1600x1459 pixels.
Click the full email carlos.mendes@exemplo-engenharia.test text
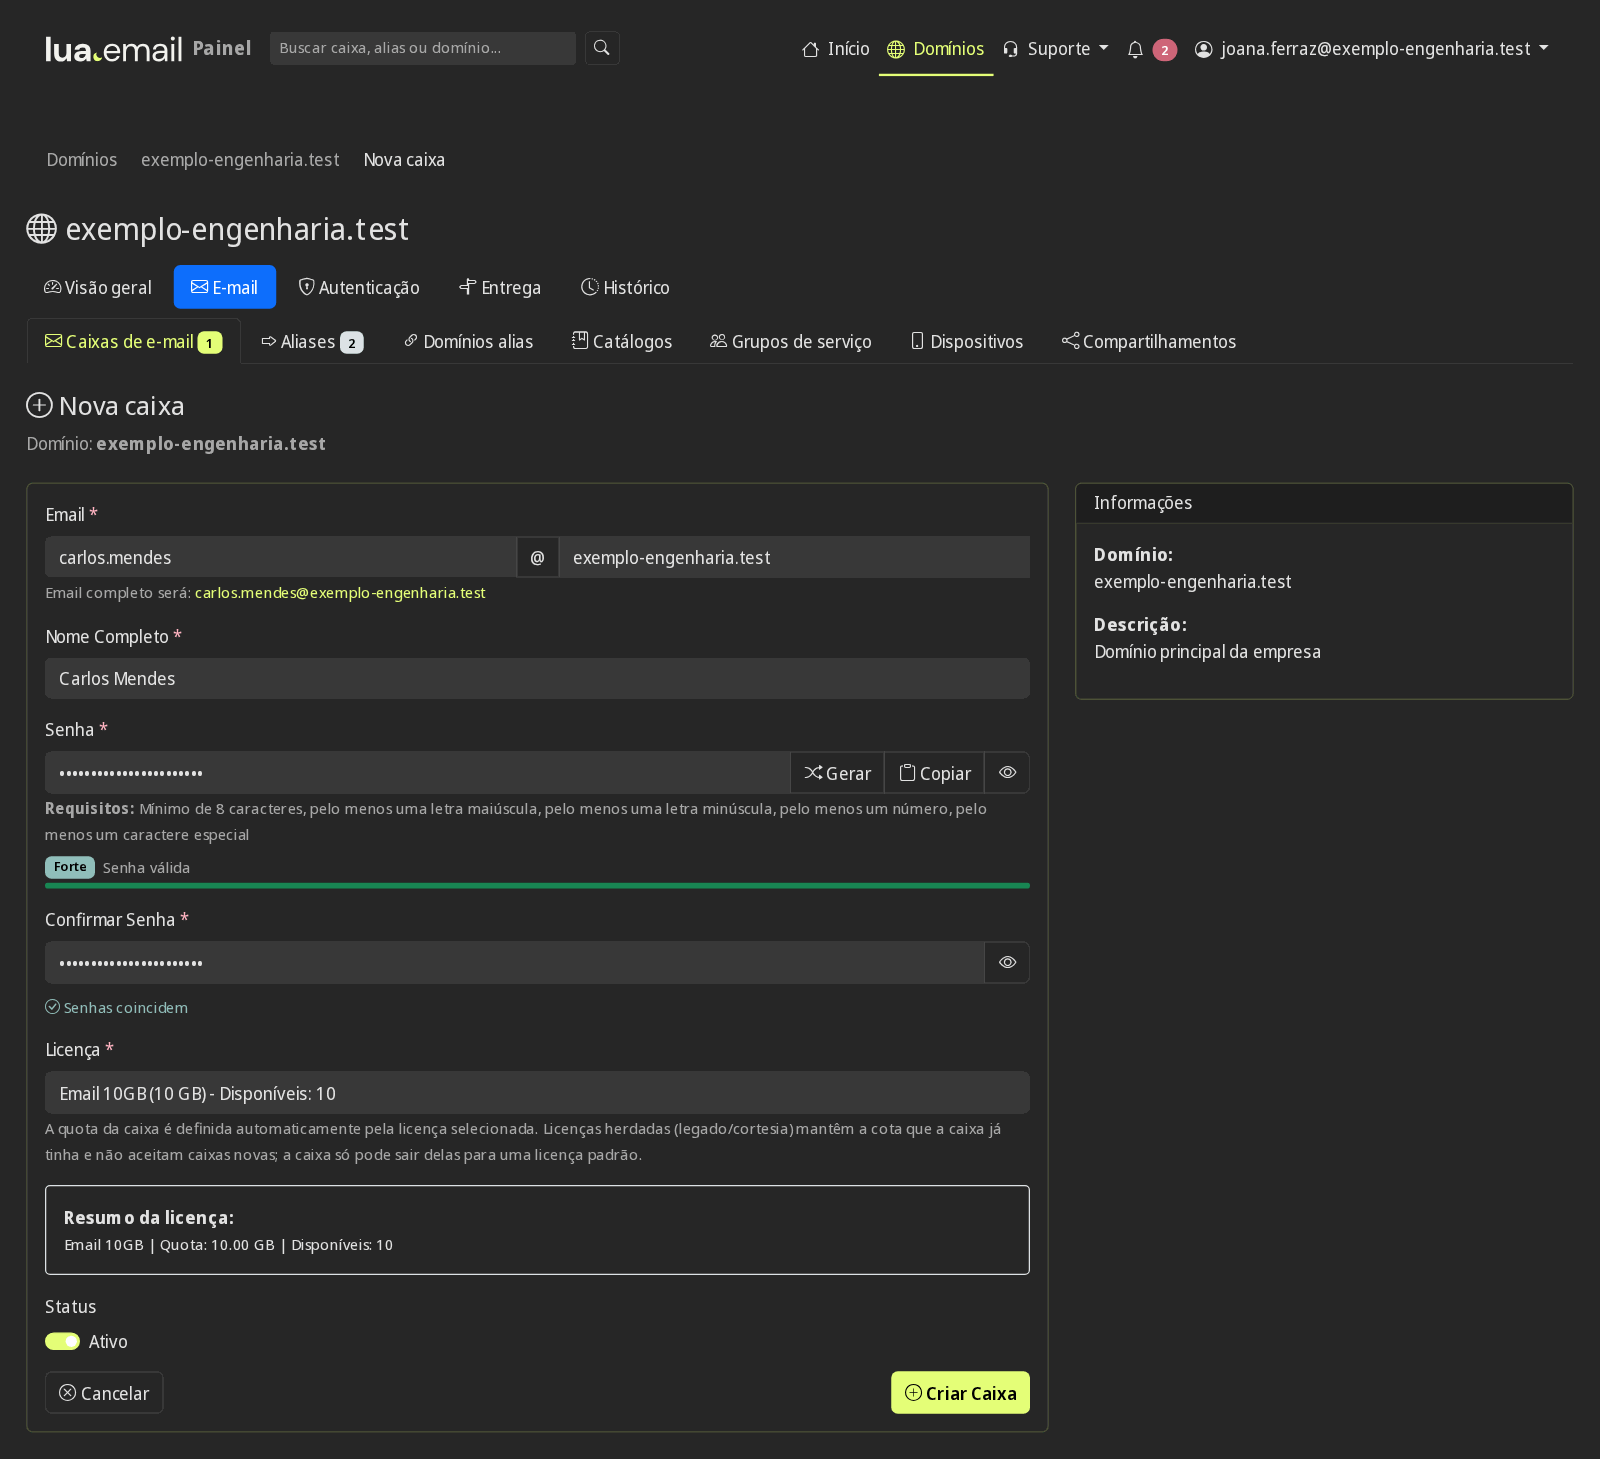pyautogui.click(x=340, y=593)
